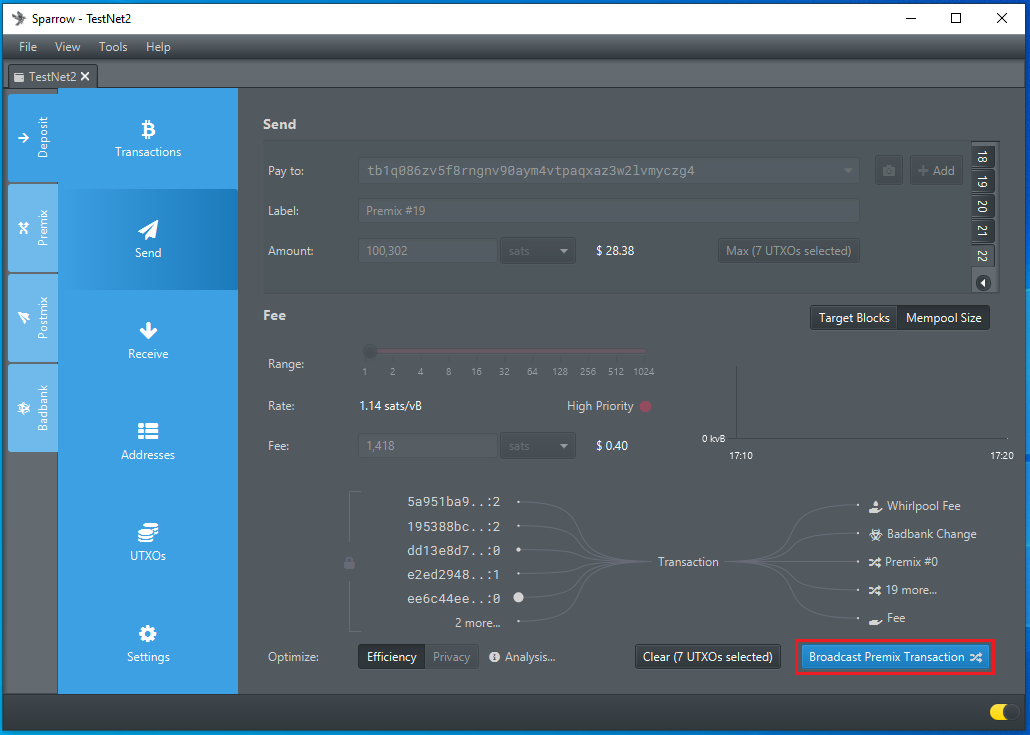The width and height of the screenshot is (1030, 735).
Task: Open the File menu
Action: coord(28,47)
